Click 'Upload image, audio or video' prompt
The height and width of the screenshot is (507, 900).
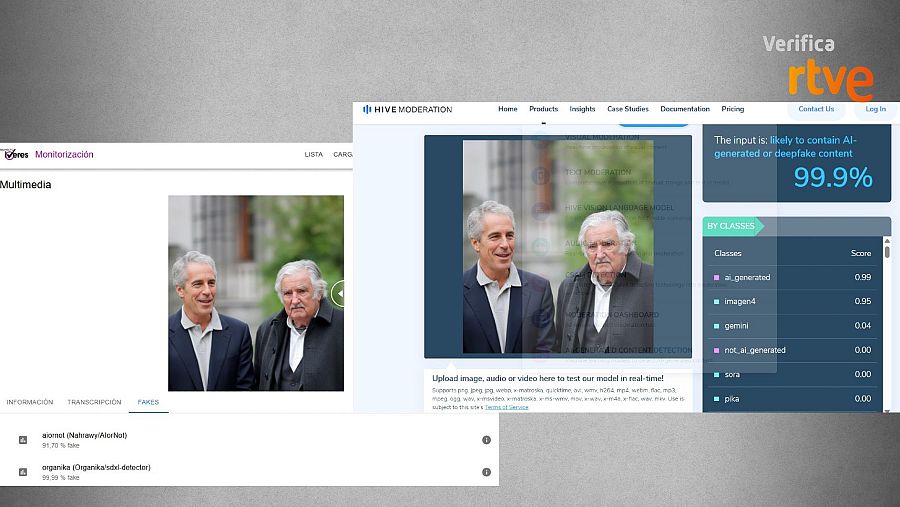tap(548, 378)
